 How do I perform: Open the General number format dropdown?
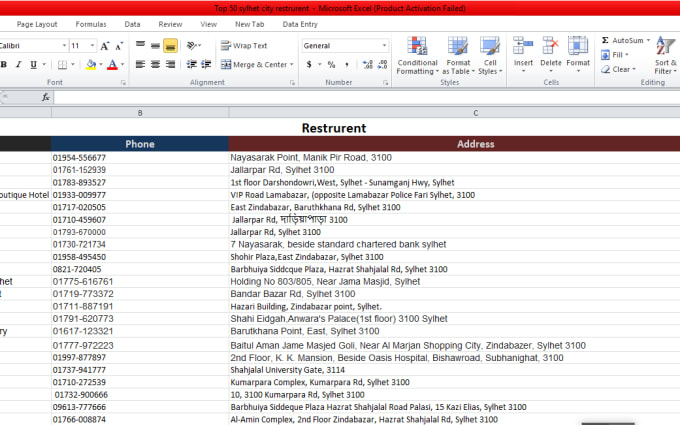click(384, 46)
